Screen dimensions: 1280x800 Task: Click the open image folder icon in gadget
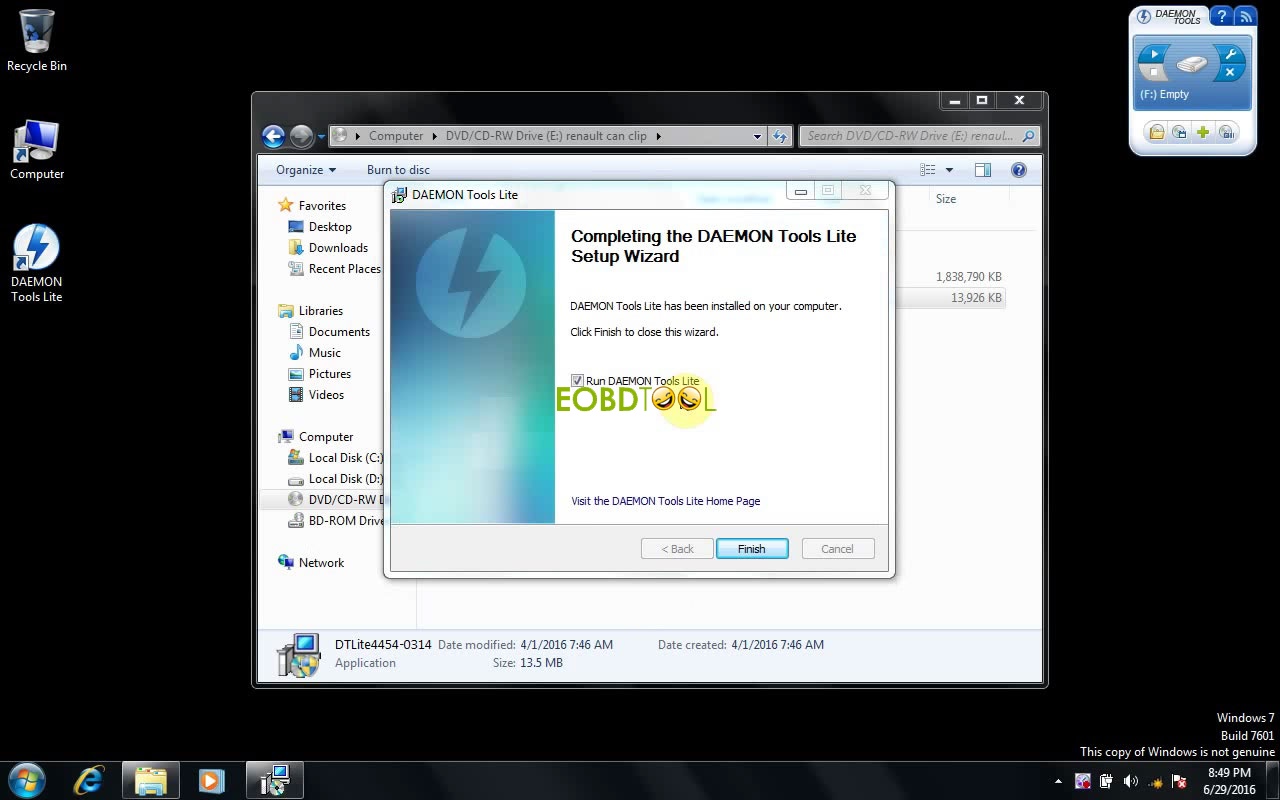coord(1156,132)
